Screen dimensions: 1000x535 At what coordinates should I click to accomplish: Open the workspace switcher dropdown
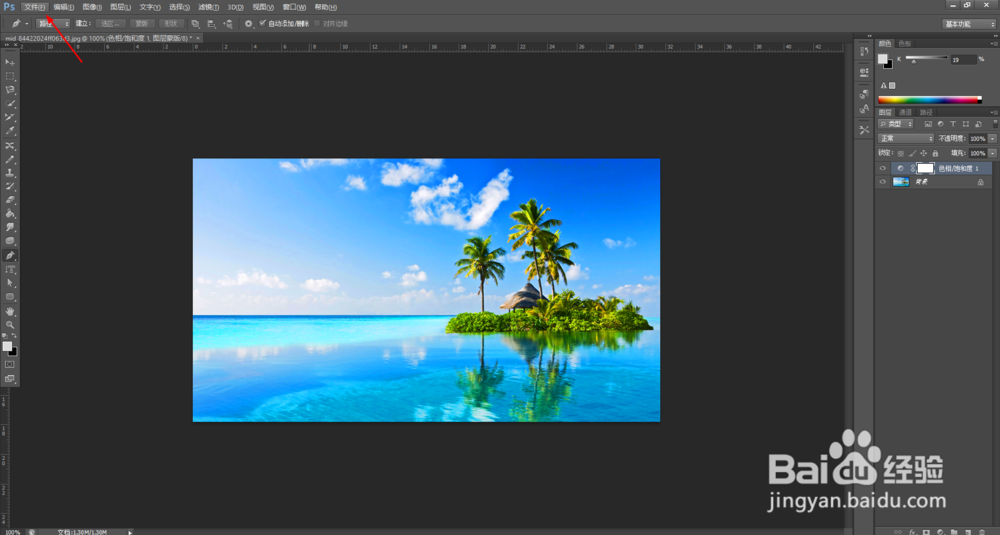point(969,24)
